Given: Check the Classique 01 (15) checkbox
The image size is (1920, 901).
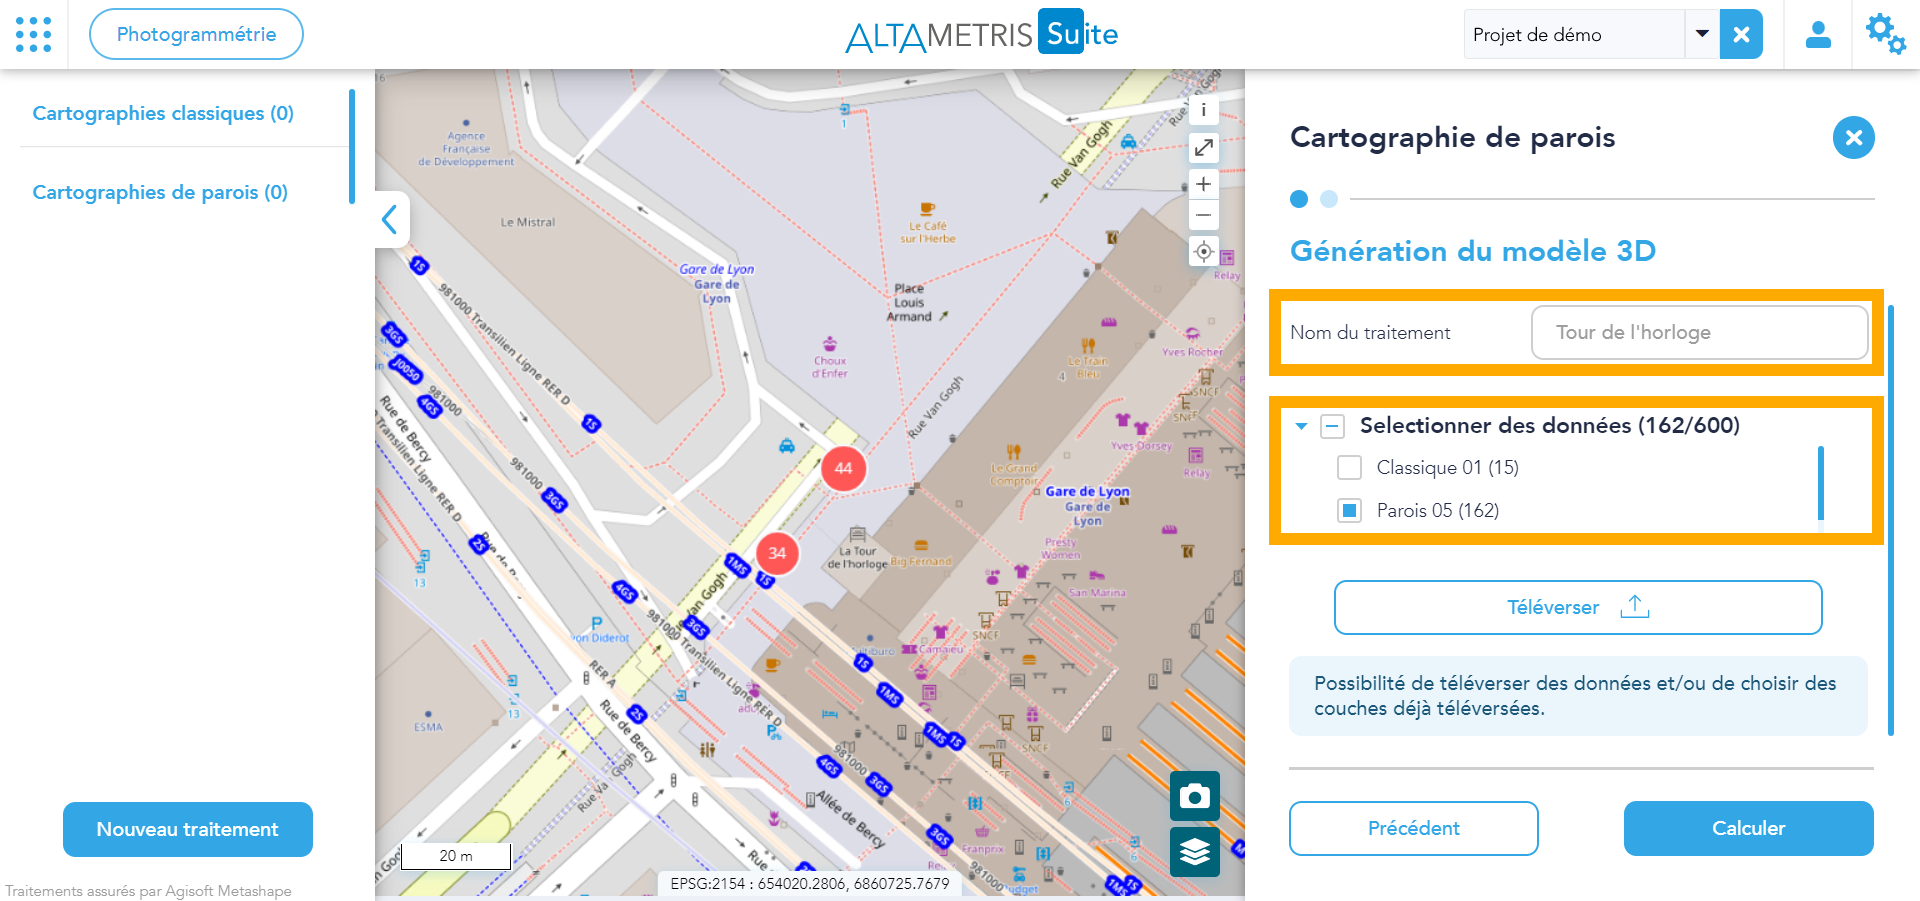Looking at the screenshot, I should tap(1349, 468).
